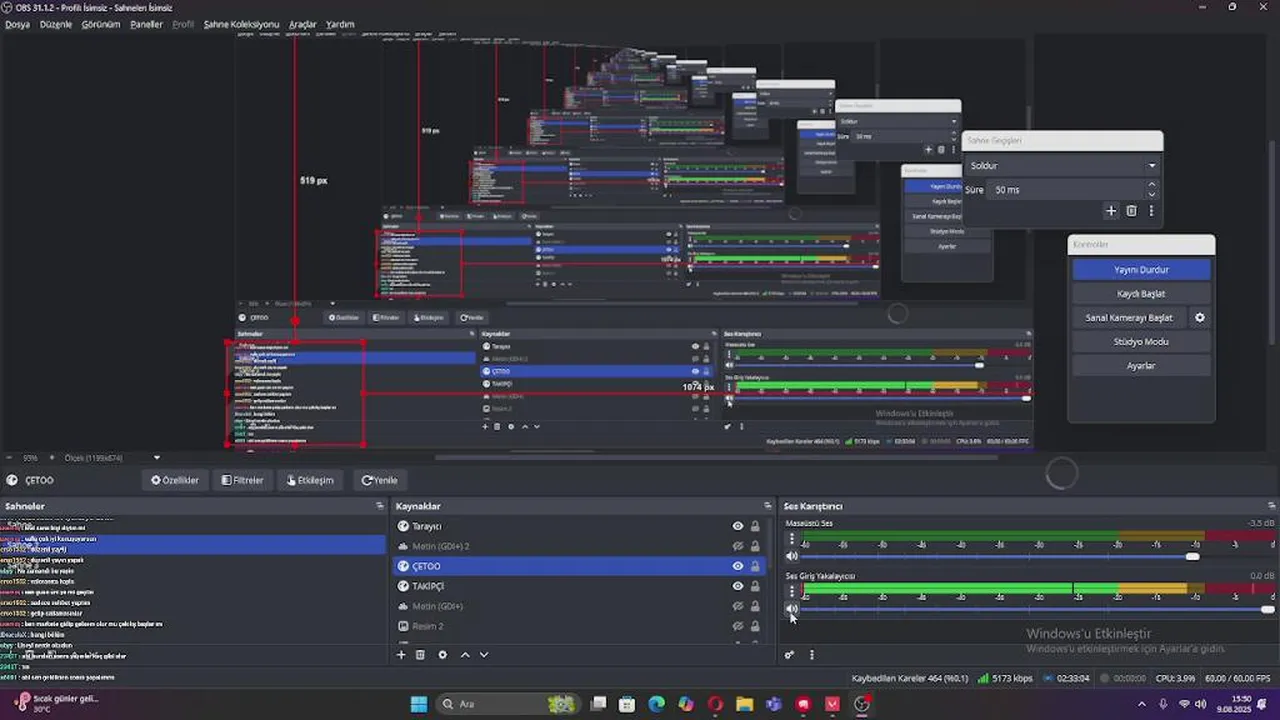Open File Explorer from the taskbar
This screenshot has width=1280, height=720.
[744, 704]
